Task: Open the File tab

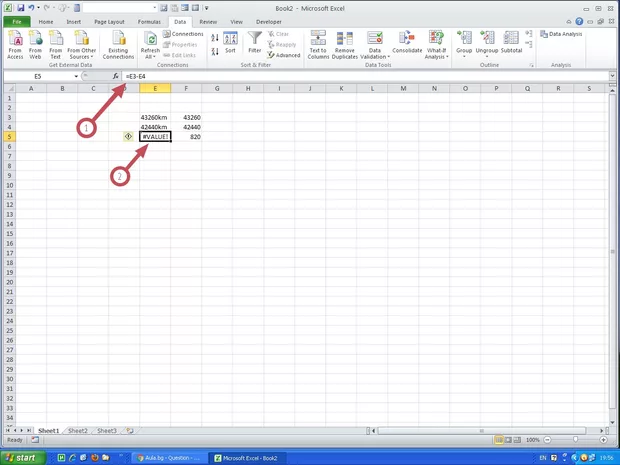Action: point(17,22)
